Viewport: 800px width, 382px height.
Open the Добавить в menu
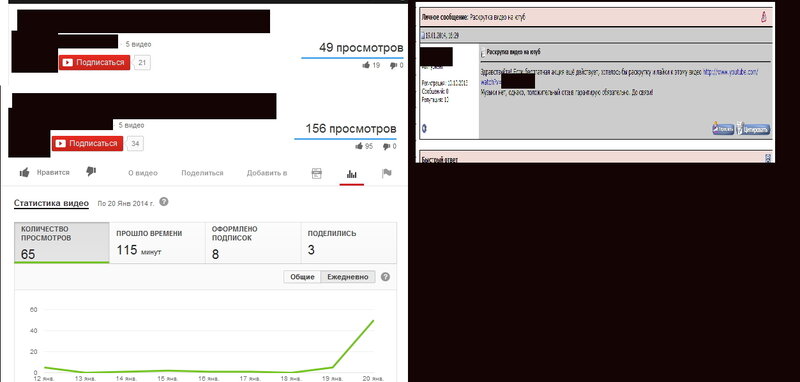click(x=267, y=173)
